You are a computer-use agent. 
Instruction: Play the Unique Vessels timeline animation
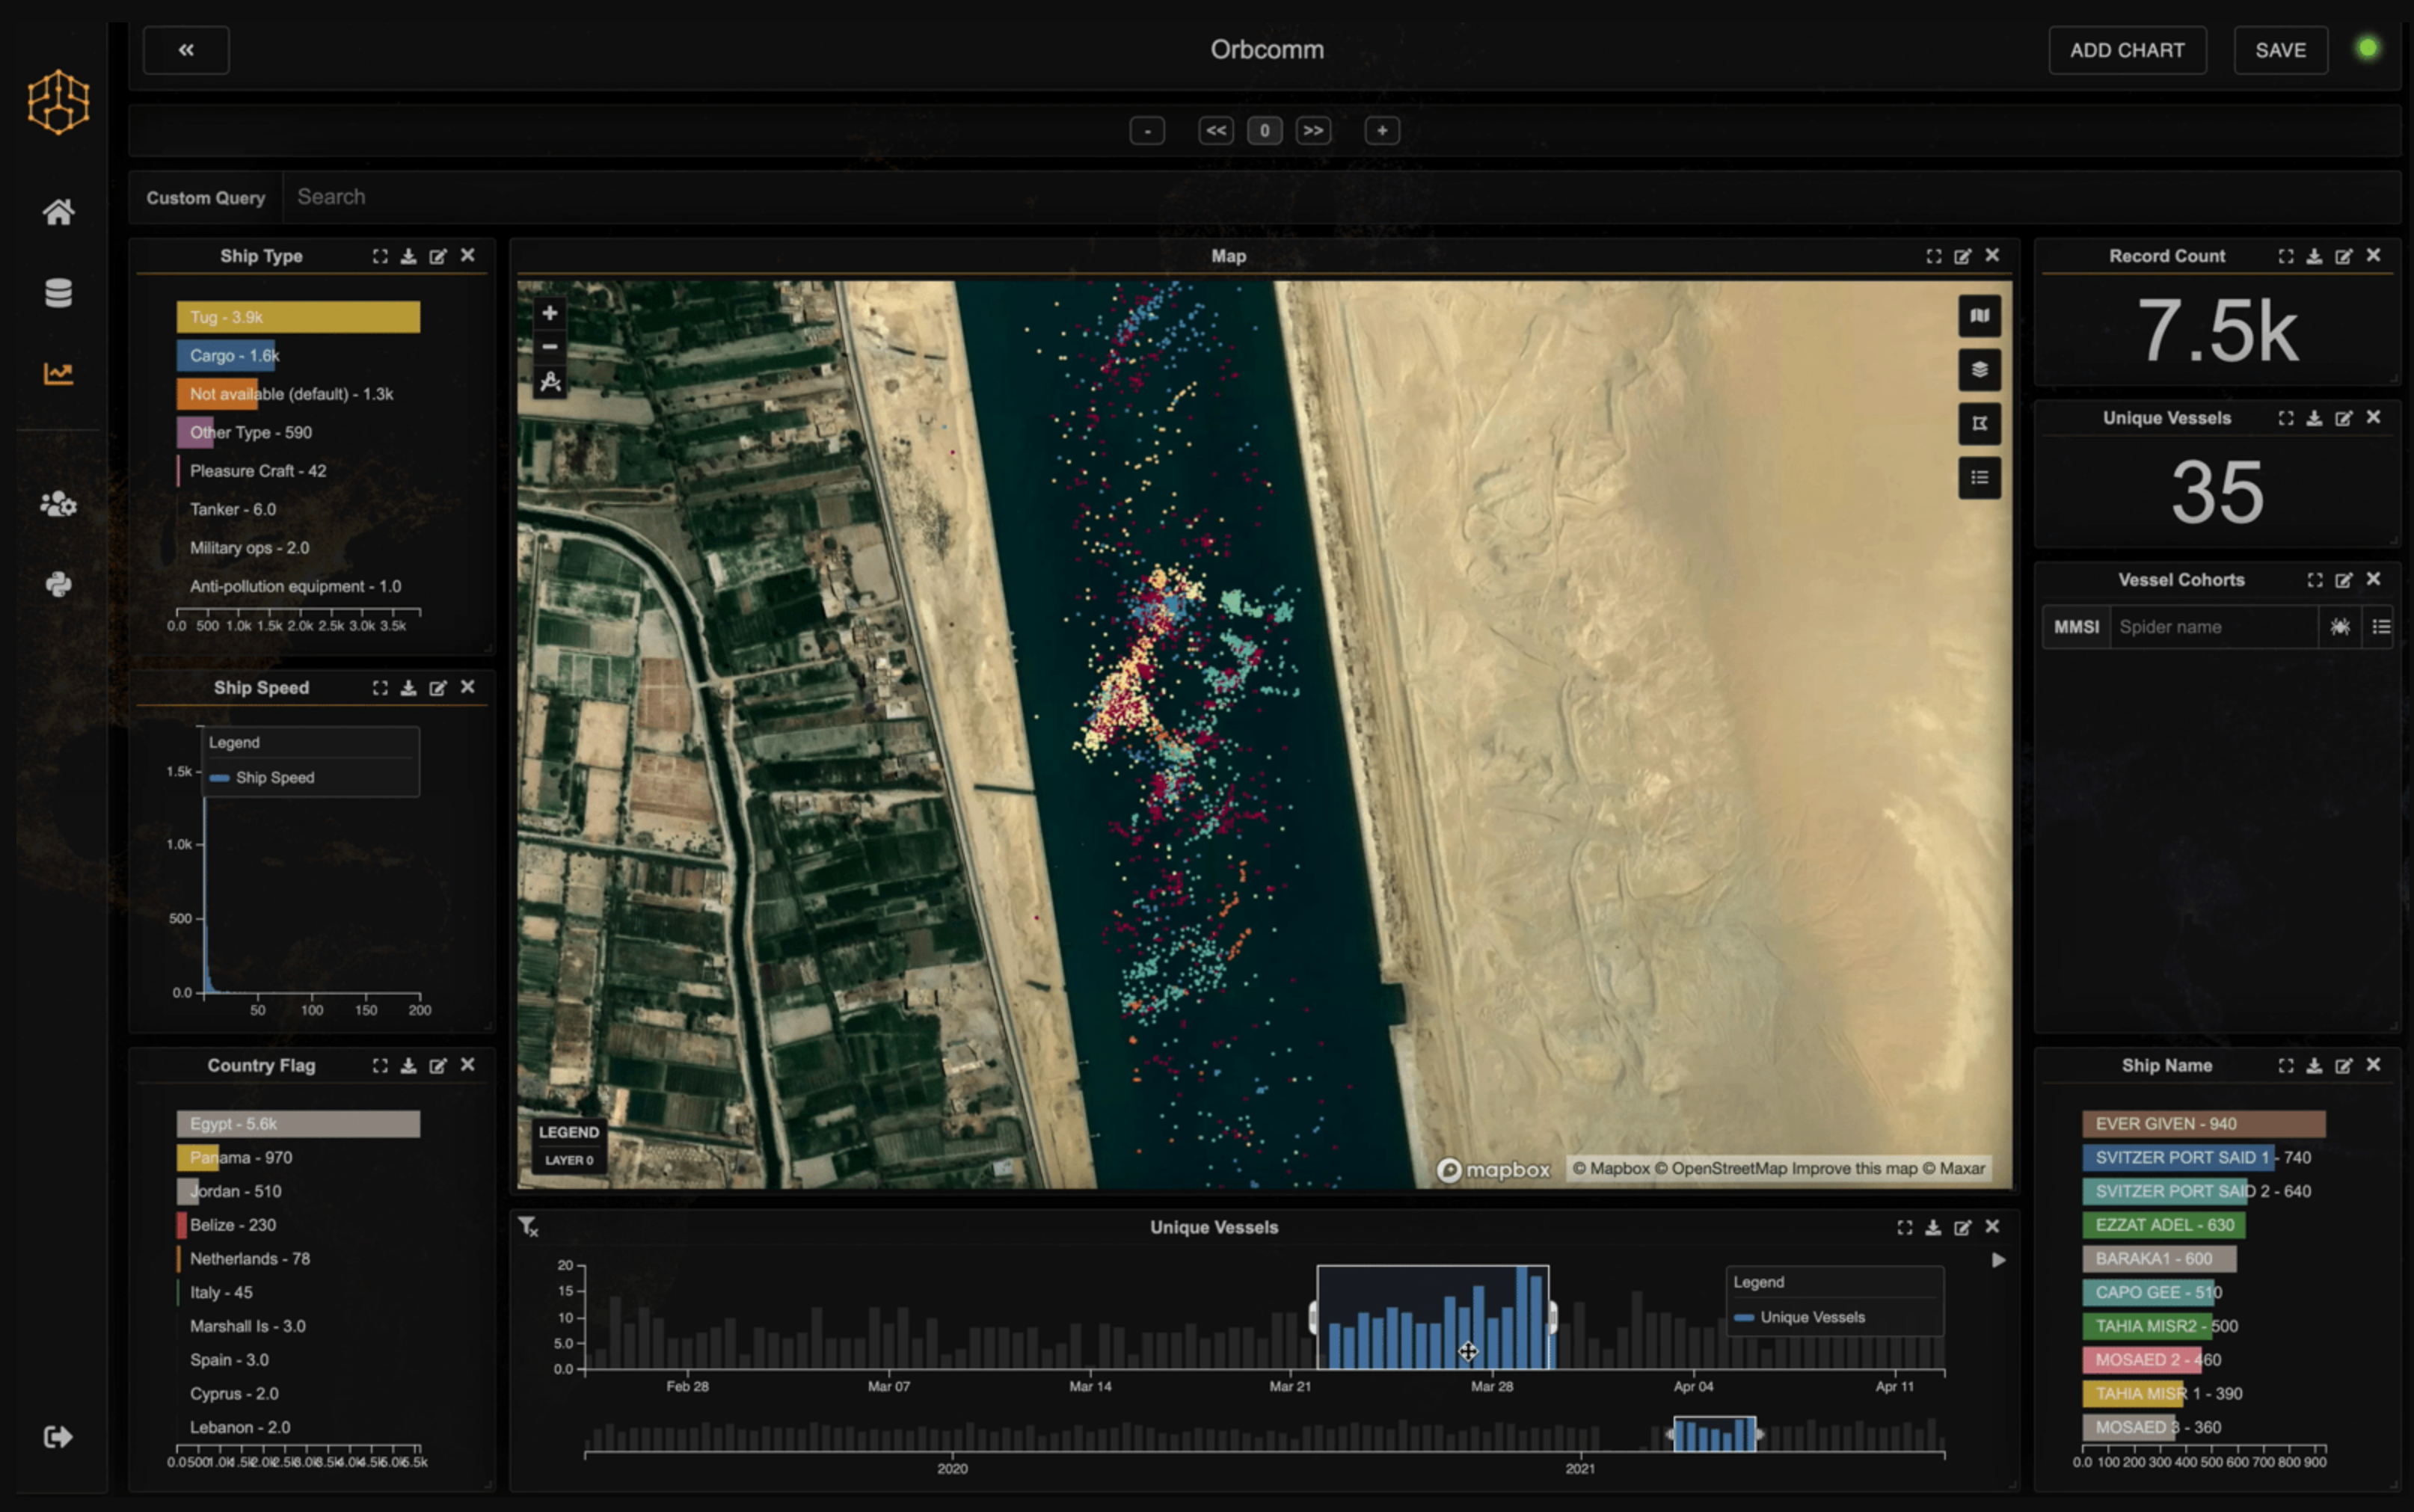(x=1998, y=1260)
